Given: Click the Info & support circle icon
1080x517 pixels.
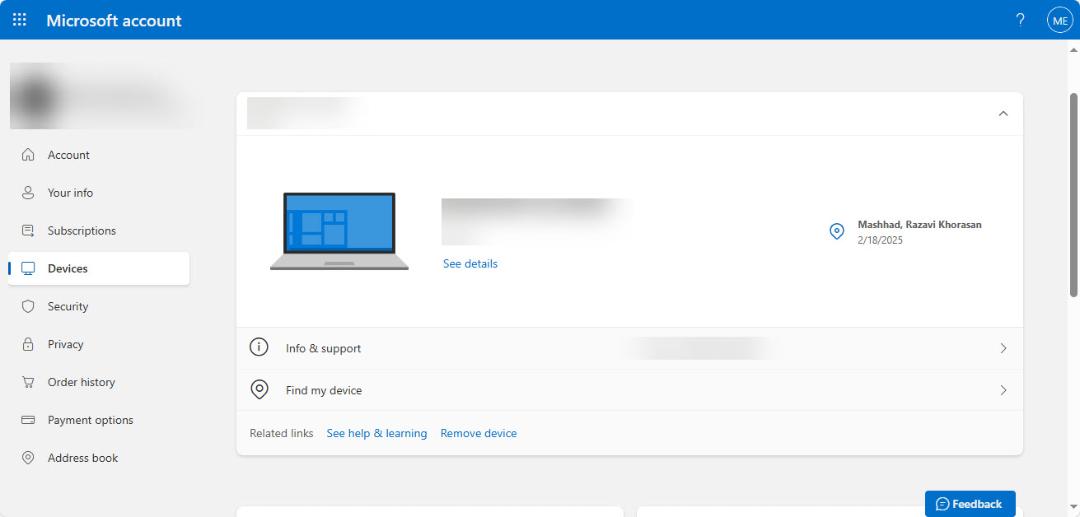Looking at the screenshot, I should 258,348.
